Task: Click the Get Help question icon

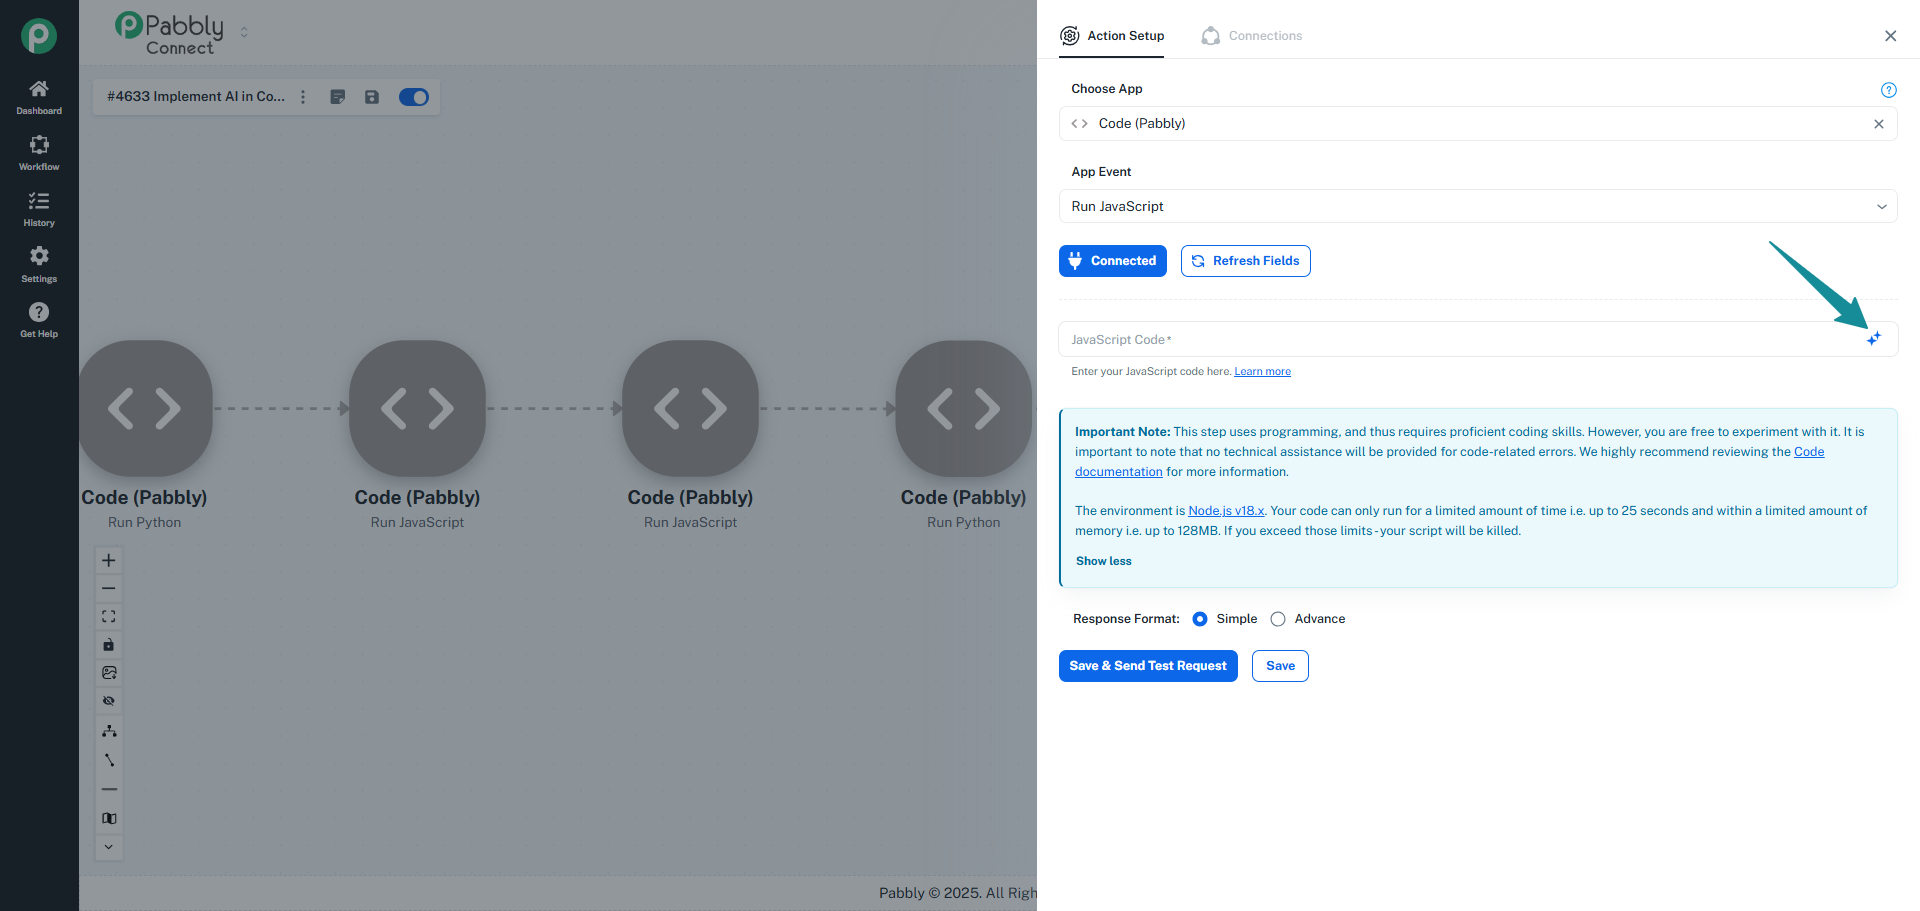Action: tap(39, 320)
